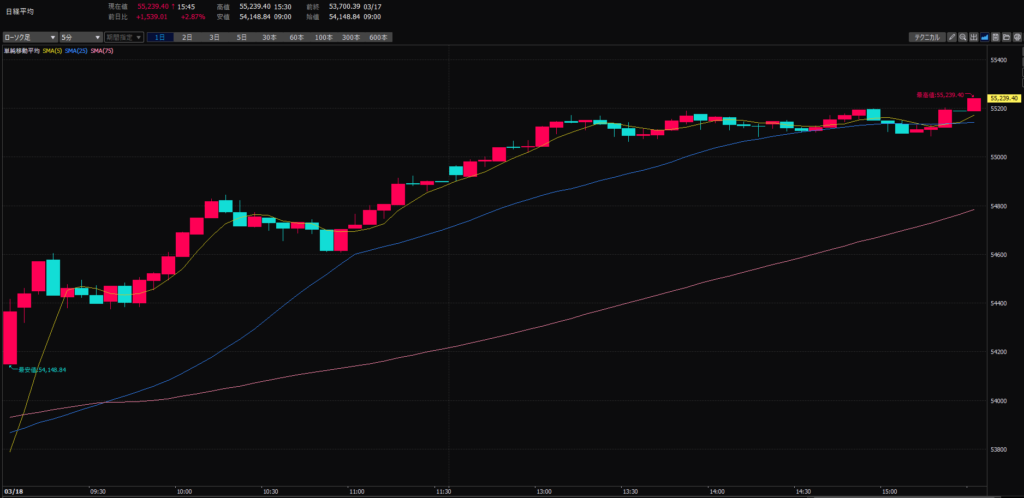Screen dimensions: 1024x498
Task: Click the rightmost toolbar settings icon
Action: click(x=1016, y=37)
